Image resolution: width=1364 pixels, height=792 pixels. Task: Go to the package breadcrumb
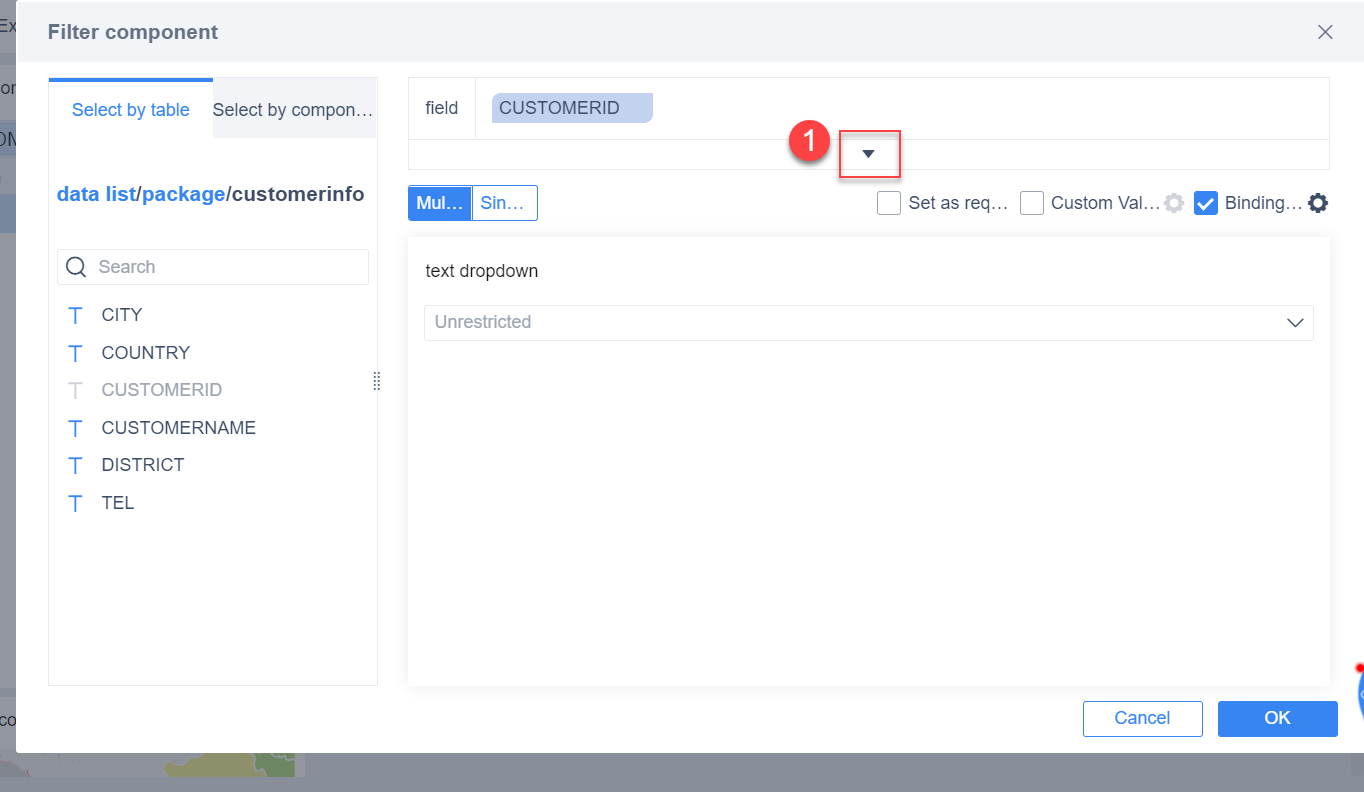point(183,194)
